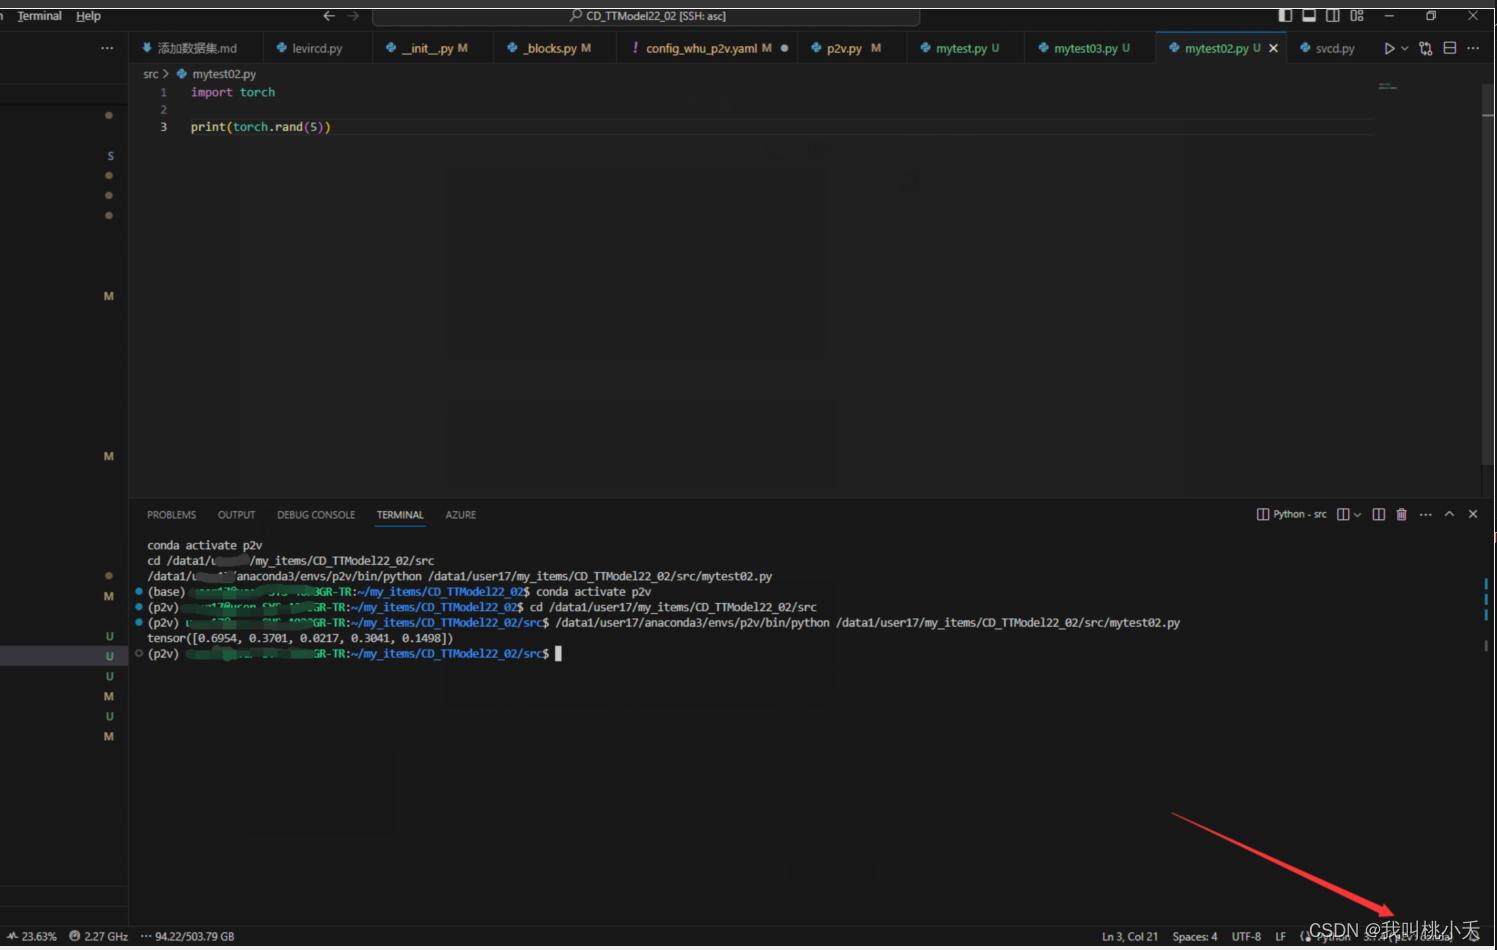
Task: Run Python file with play icon
Action: point(1389,48)
